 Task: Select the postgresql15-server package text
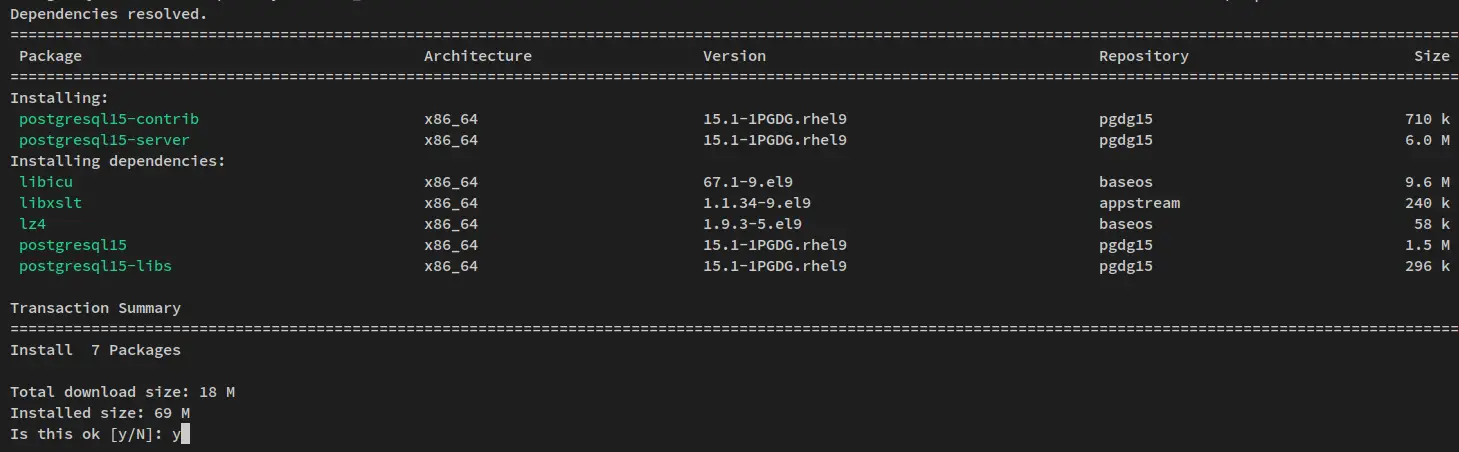pos(104,140)
